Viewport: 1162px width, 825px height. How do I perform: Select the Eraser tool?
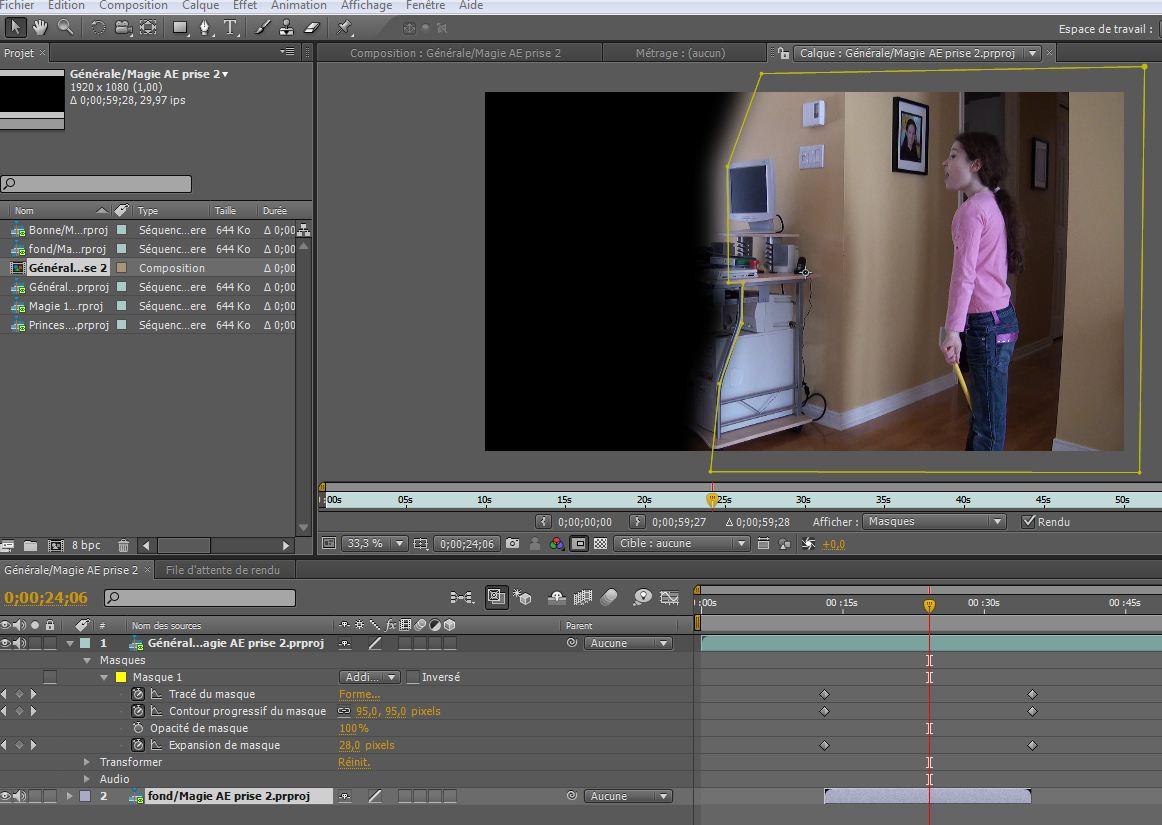tap(310, 27)
